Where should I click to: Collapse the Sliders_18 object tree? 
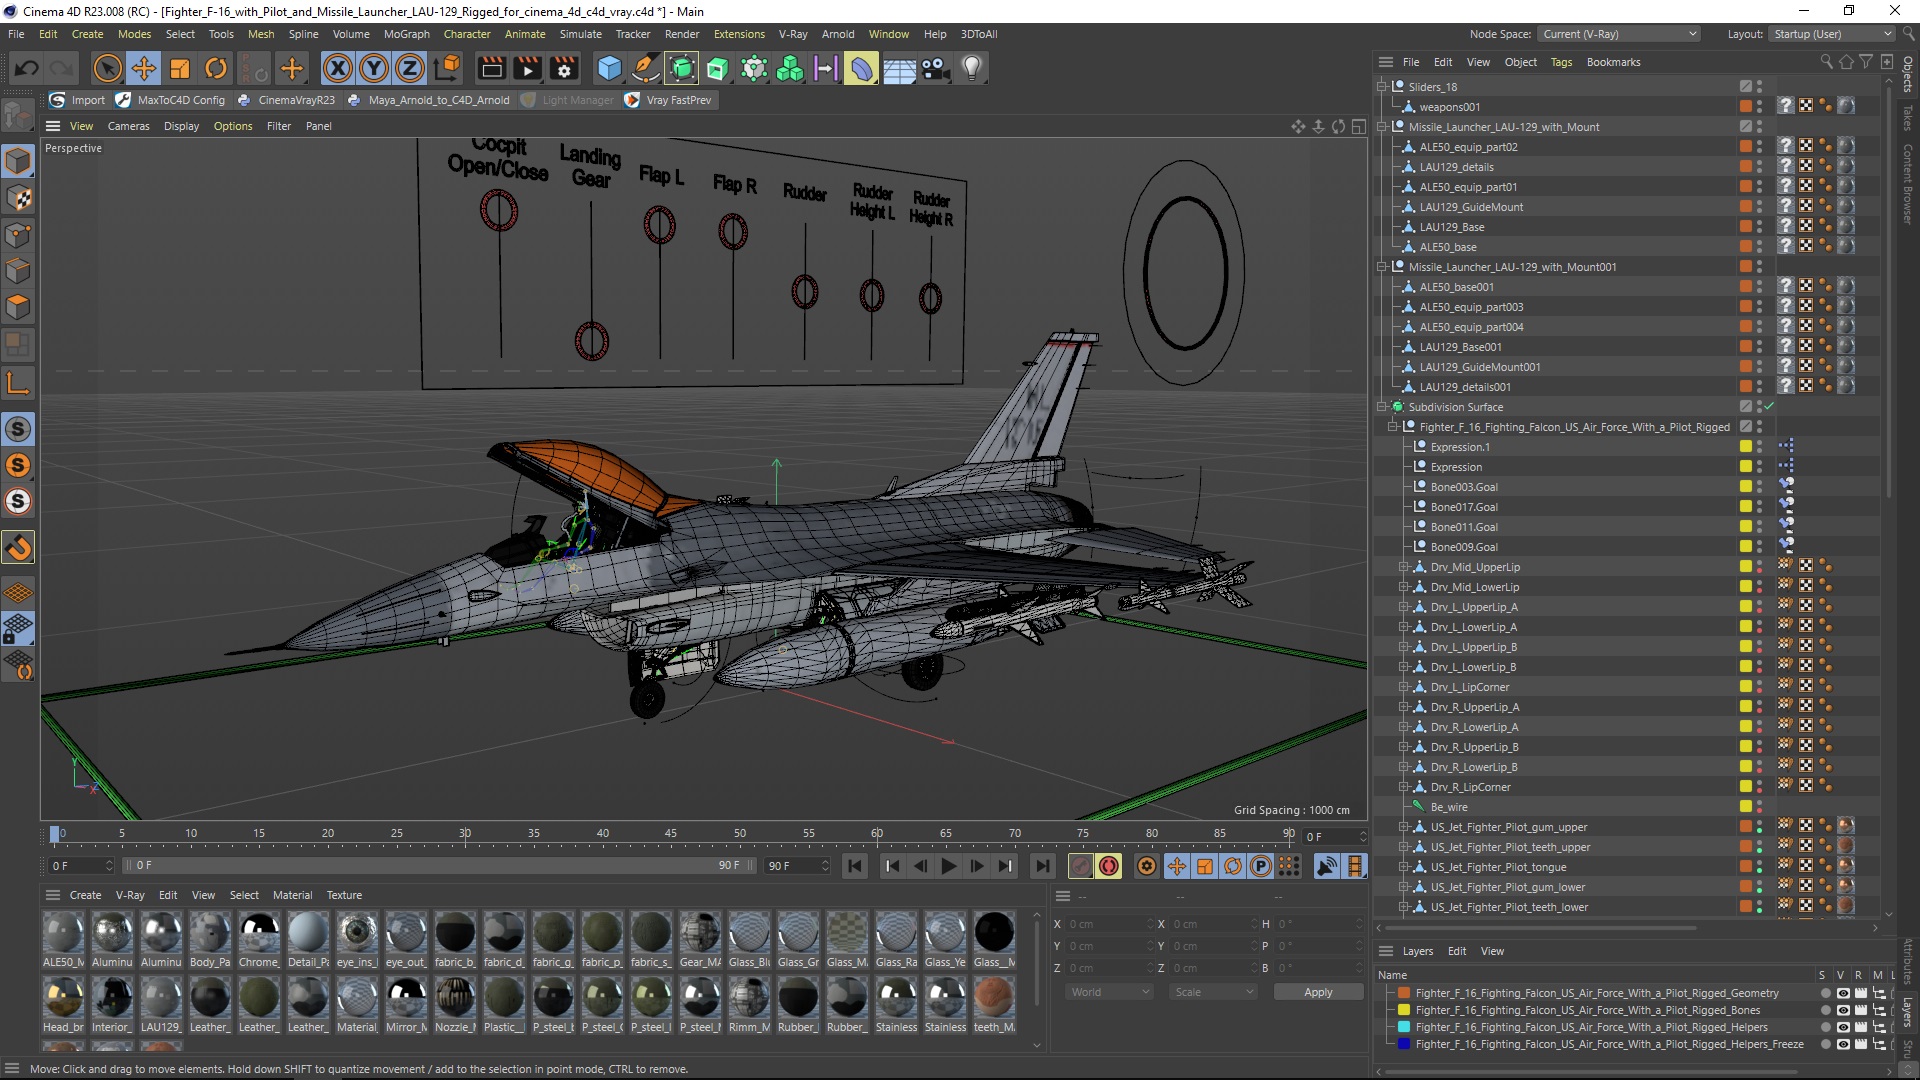pos(1382,87)
